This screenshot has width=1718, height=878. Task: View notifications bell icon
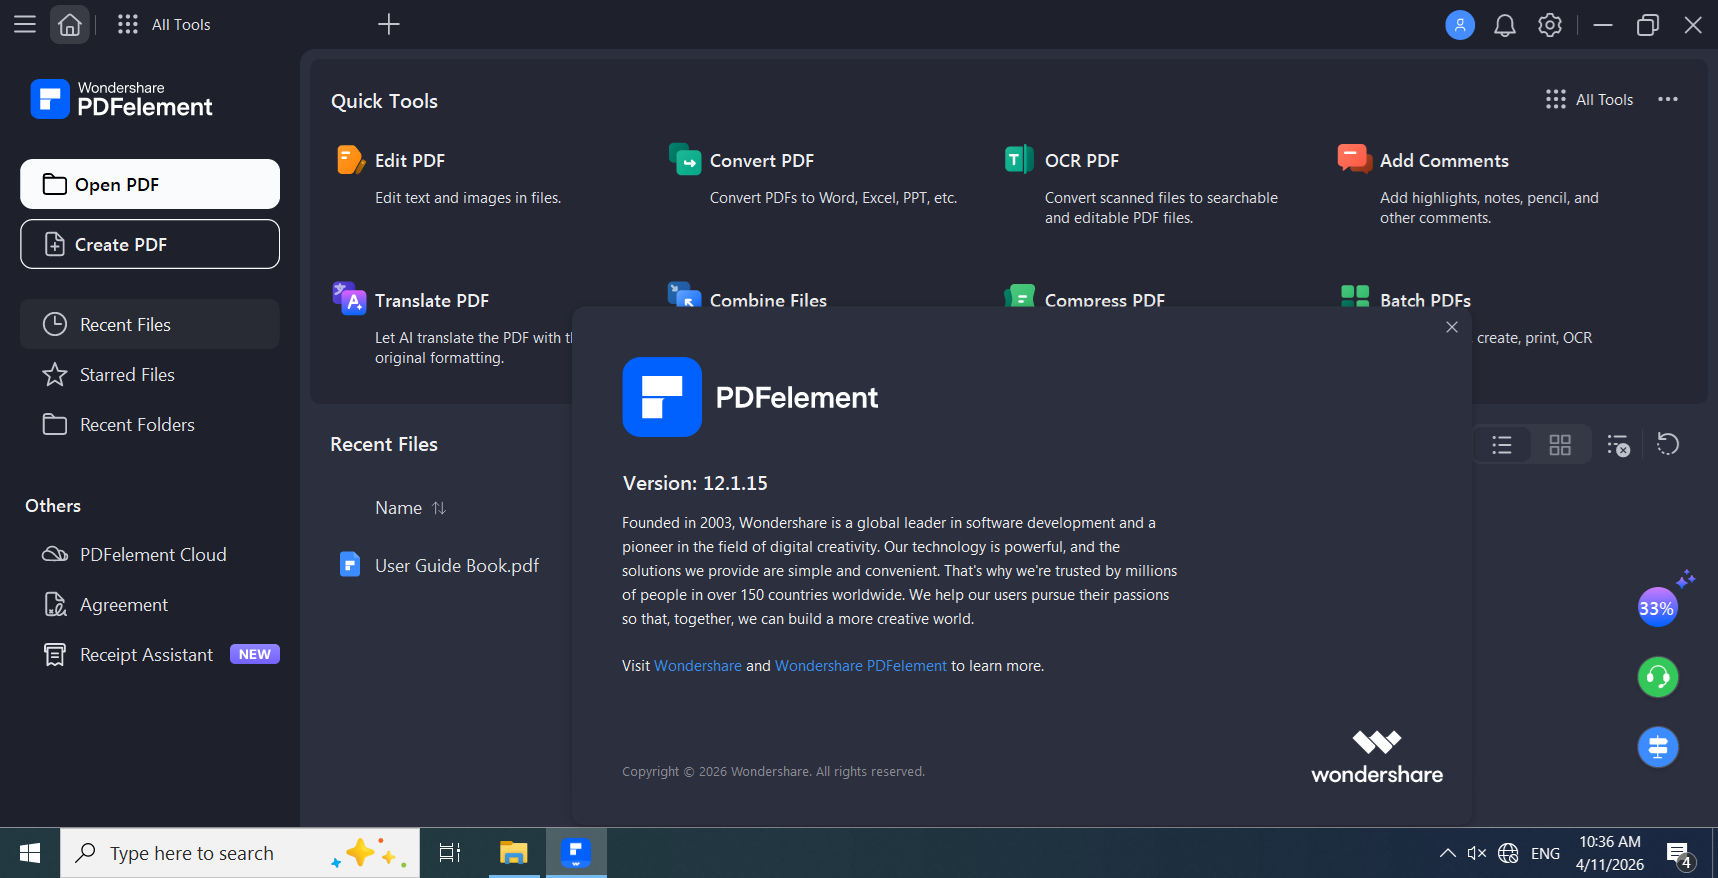(x=1505, y=25)
